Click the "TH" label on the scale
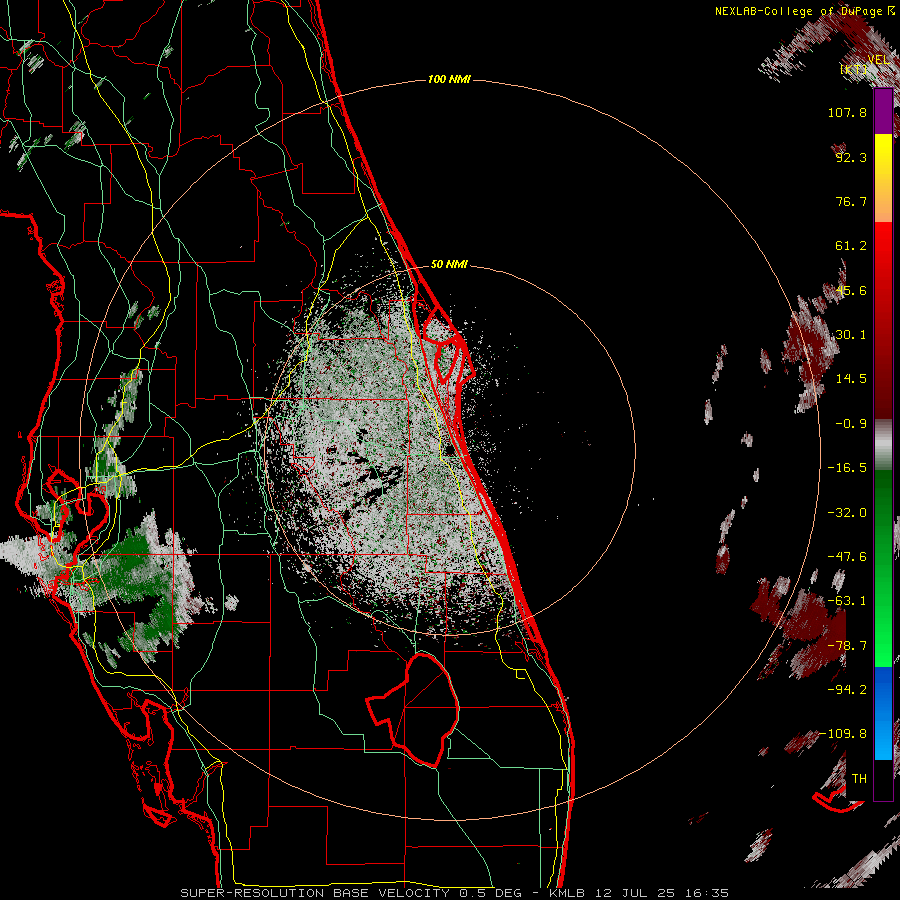This screenshot has height=900, width=900. (x=859, y=779)
